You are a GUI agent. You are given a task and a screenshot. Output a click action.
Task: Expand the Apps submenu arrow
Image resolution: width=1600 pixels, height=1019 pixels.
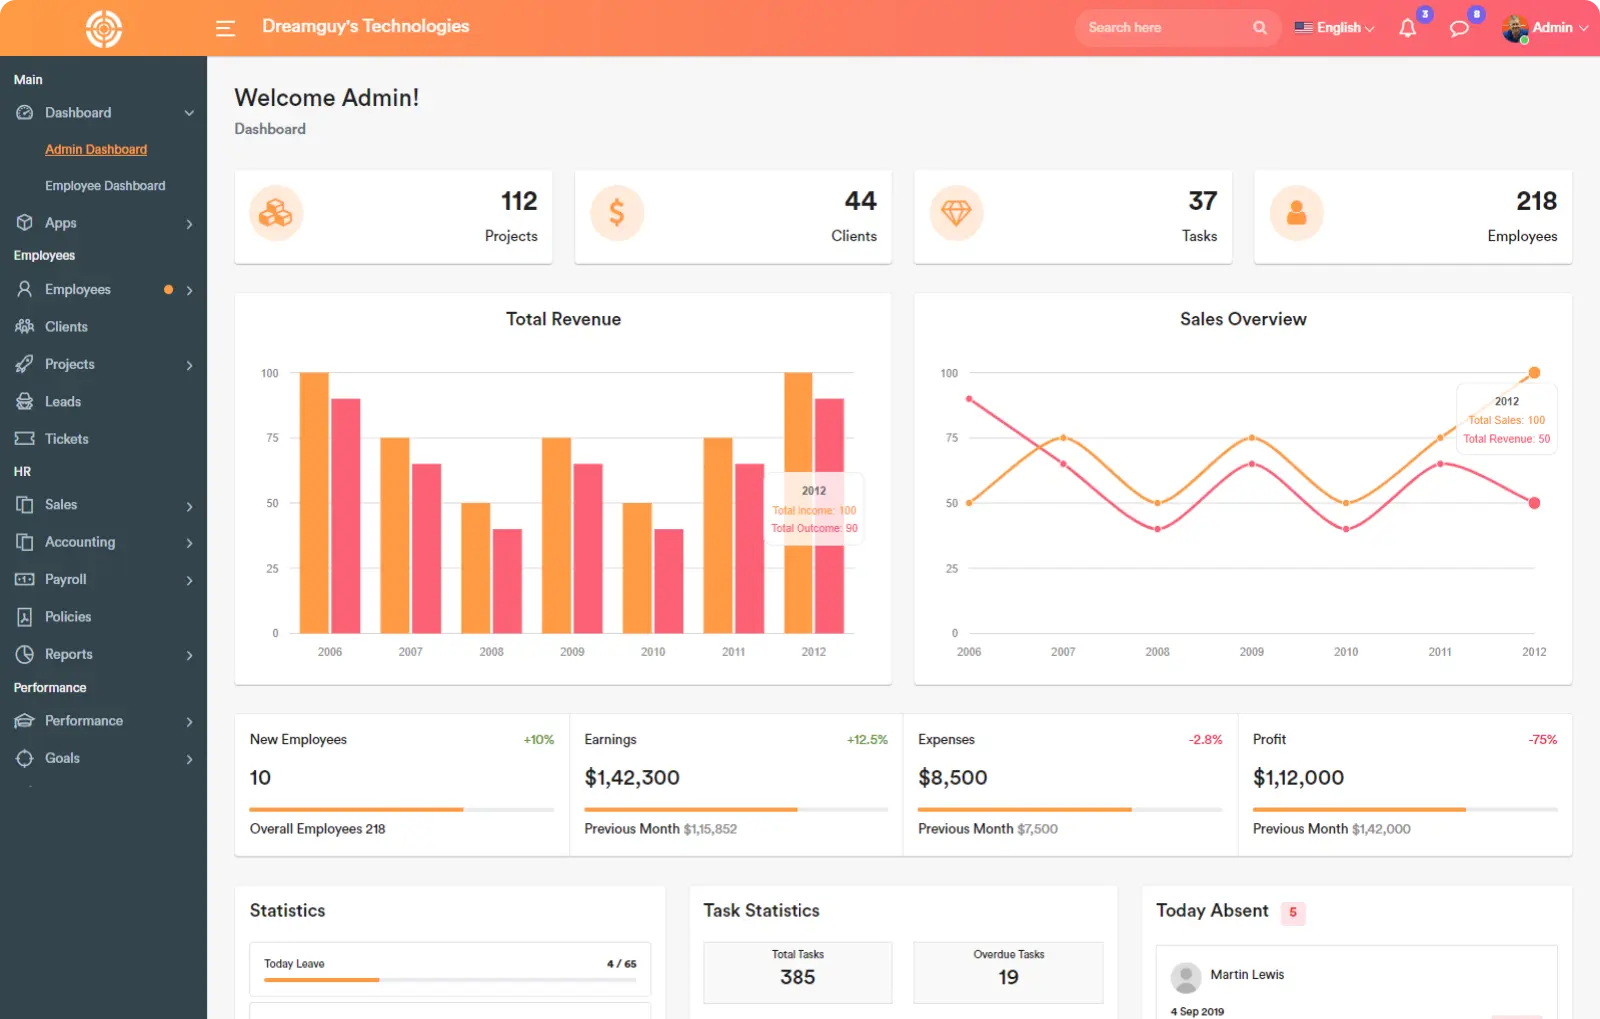[x=189, y=223]
